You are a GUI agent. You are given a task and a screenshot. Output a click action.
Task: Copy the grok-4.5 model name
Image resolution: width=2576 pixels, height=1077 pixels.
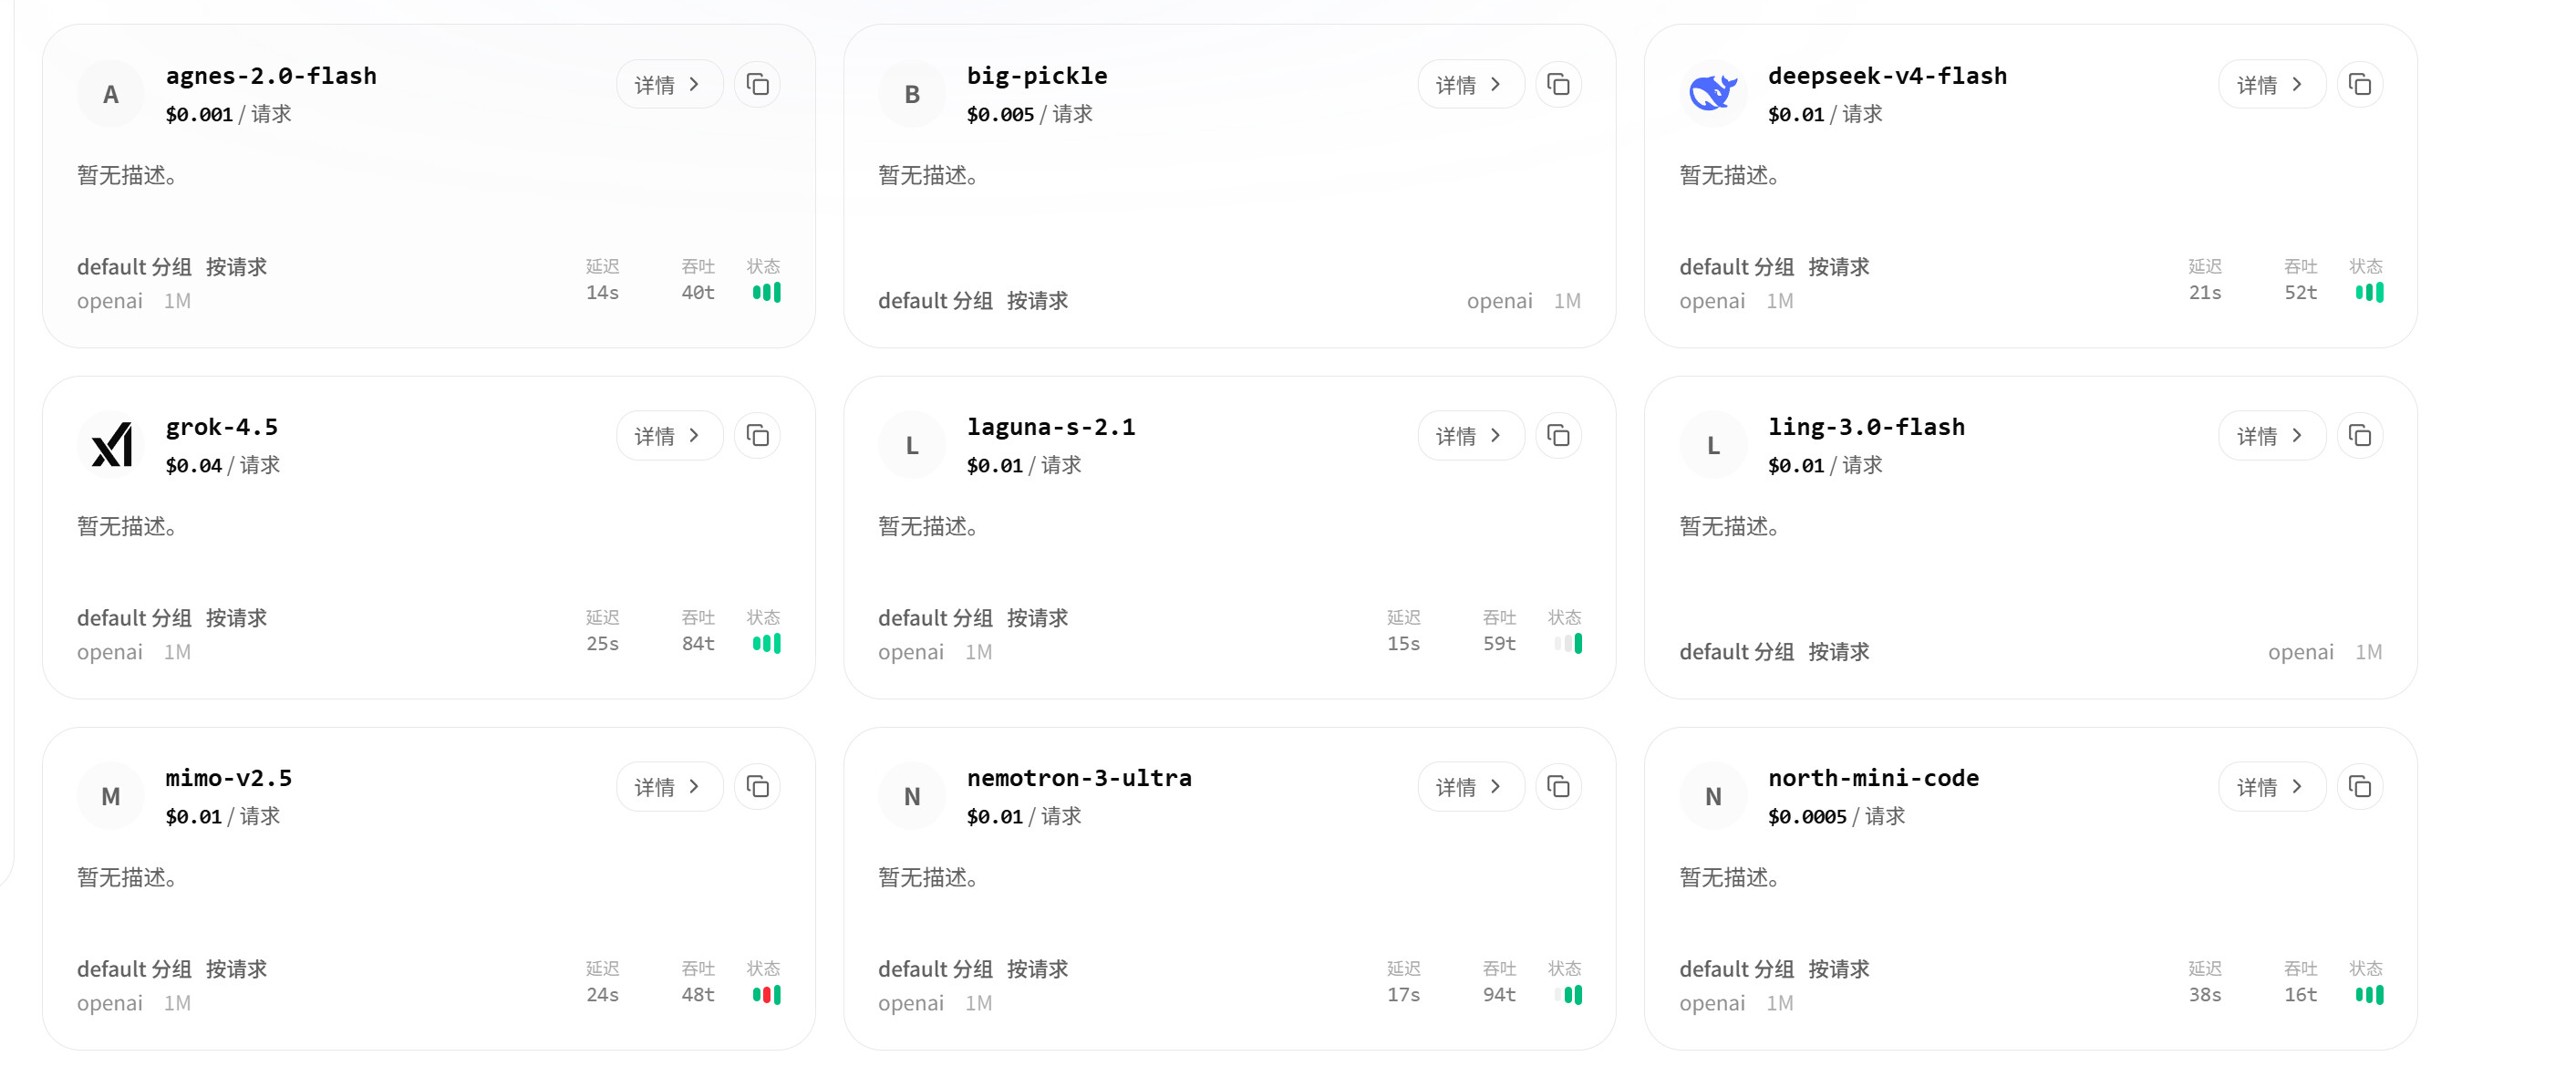click(x=757, y=436)
